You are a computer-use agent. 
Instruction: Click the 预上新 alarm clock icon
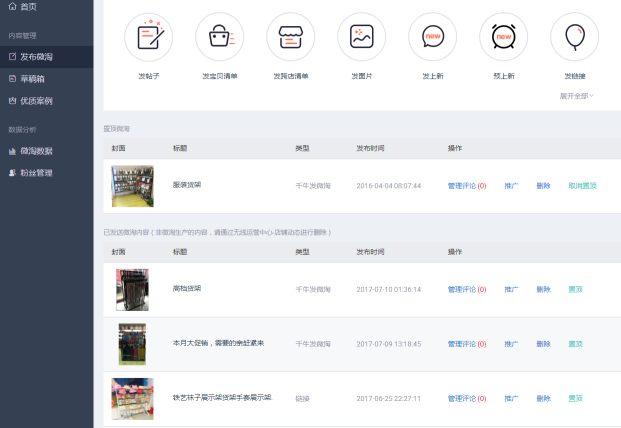tap(503, 37)
